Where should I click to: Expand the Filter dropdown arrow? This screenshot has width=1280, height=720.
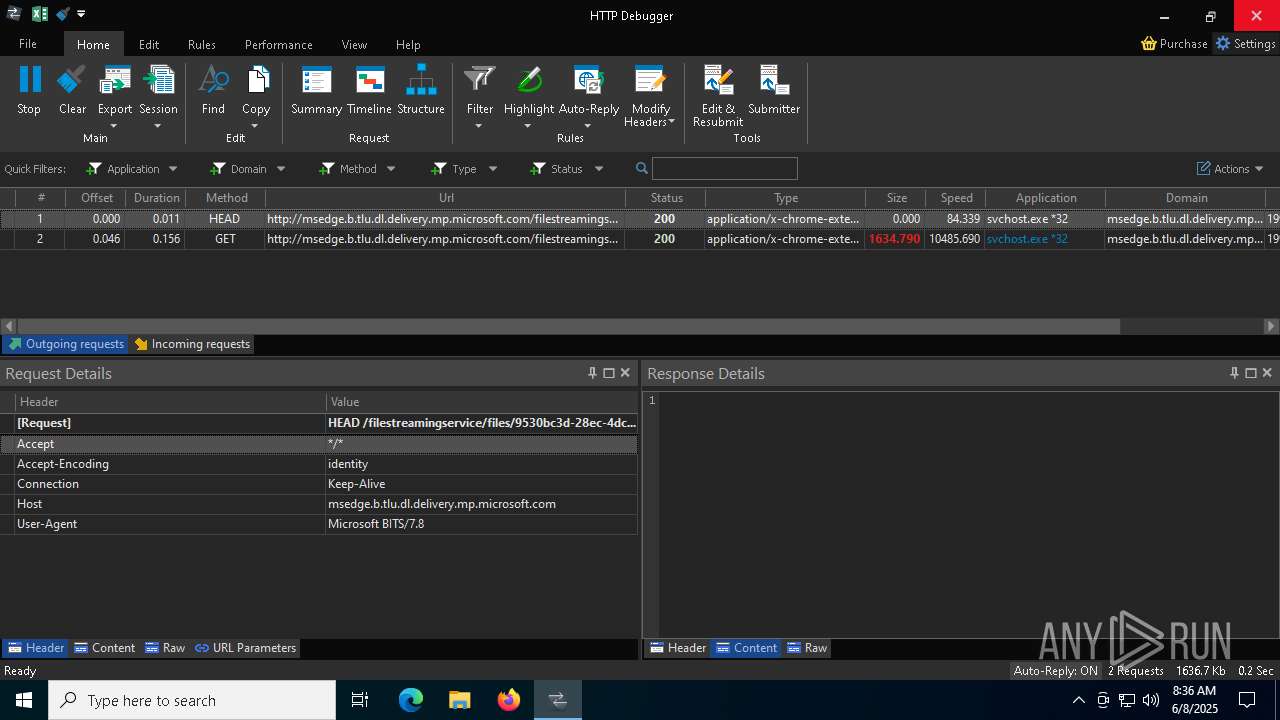478,125
